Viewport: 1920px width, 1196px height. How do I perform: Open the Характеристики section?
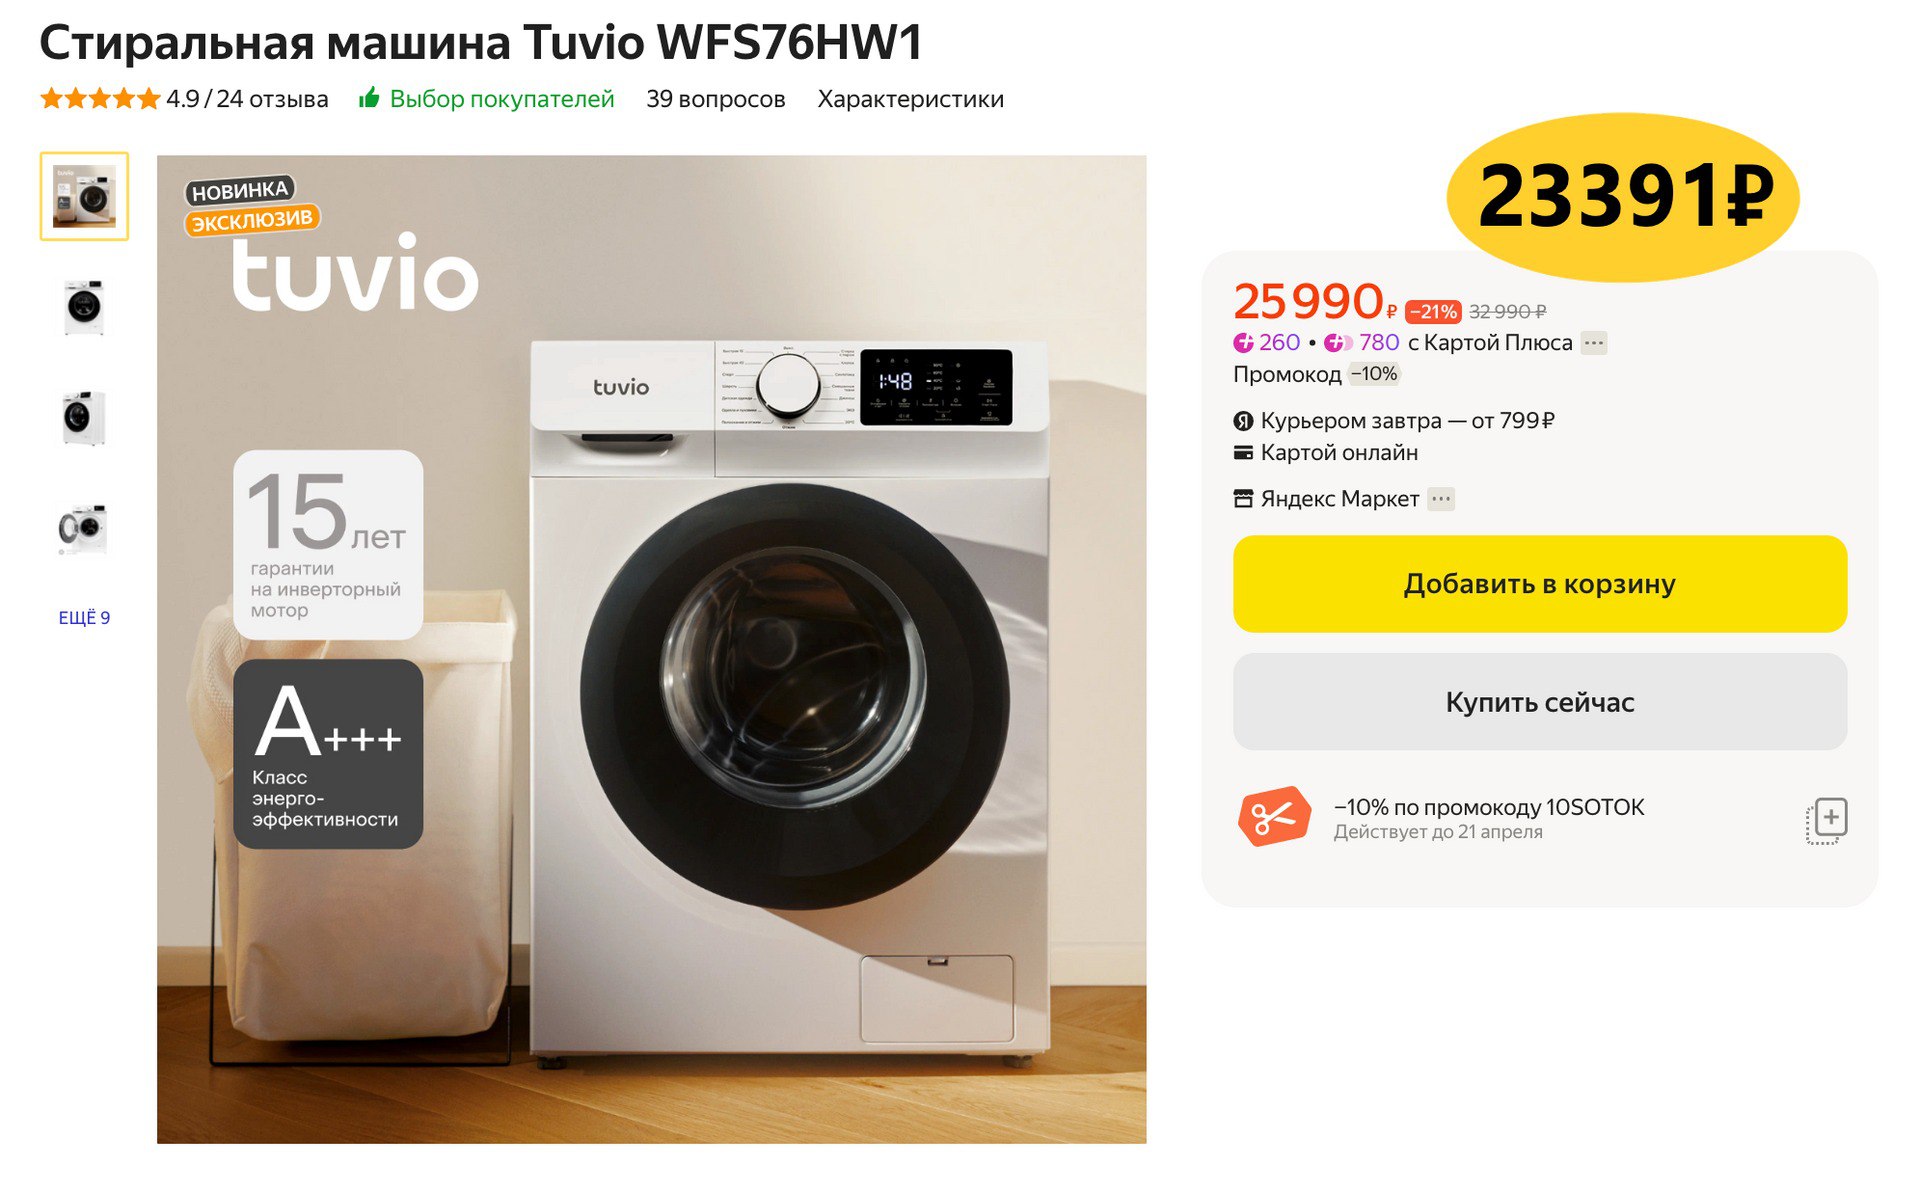click(x=910, y=99)
